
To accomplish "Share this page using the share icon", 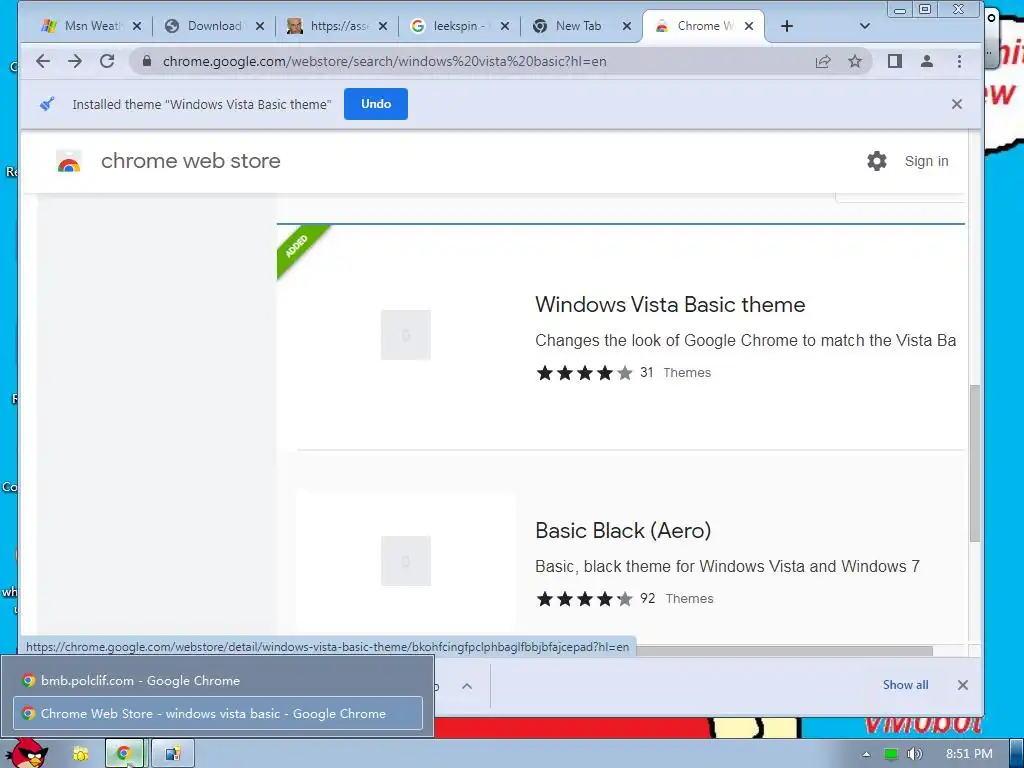I will pyautogui.click(x=823, y=61).
